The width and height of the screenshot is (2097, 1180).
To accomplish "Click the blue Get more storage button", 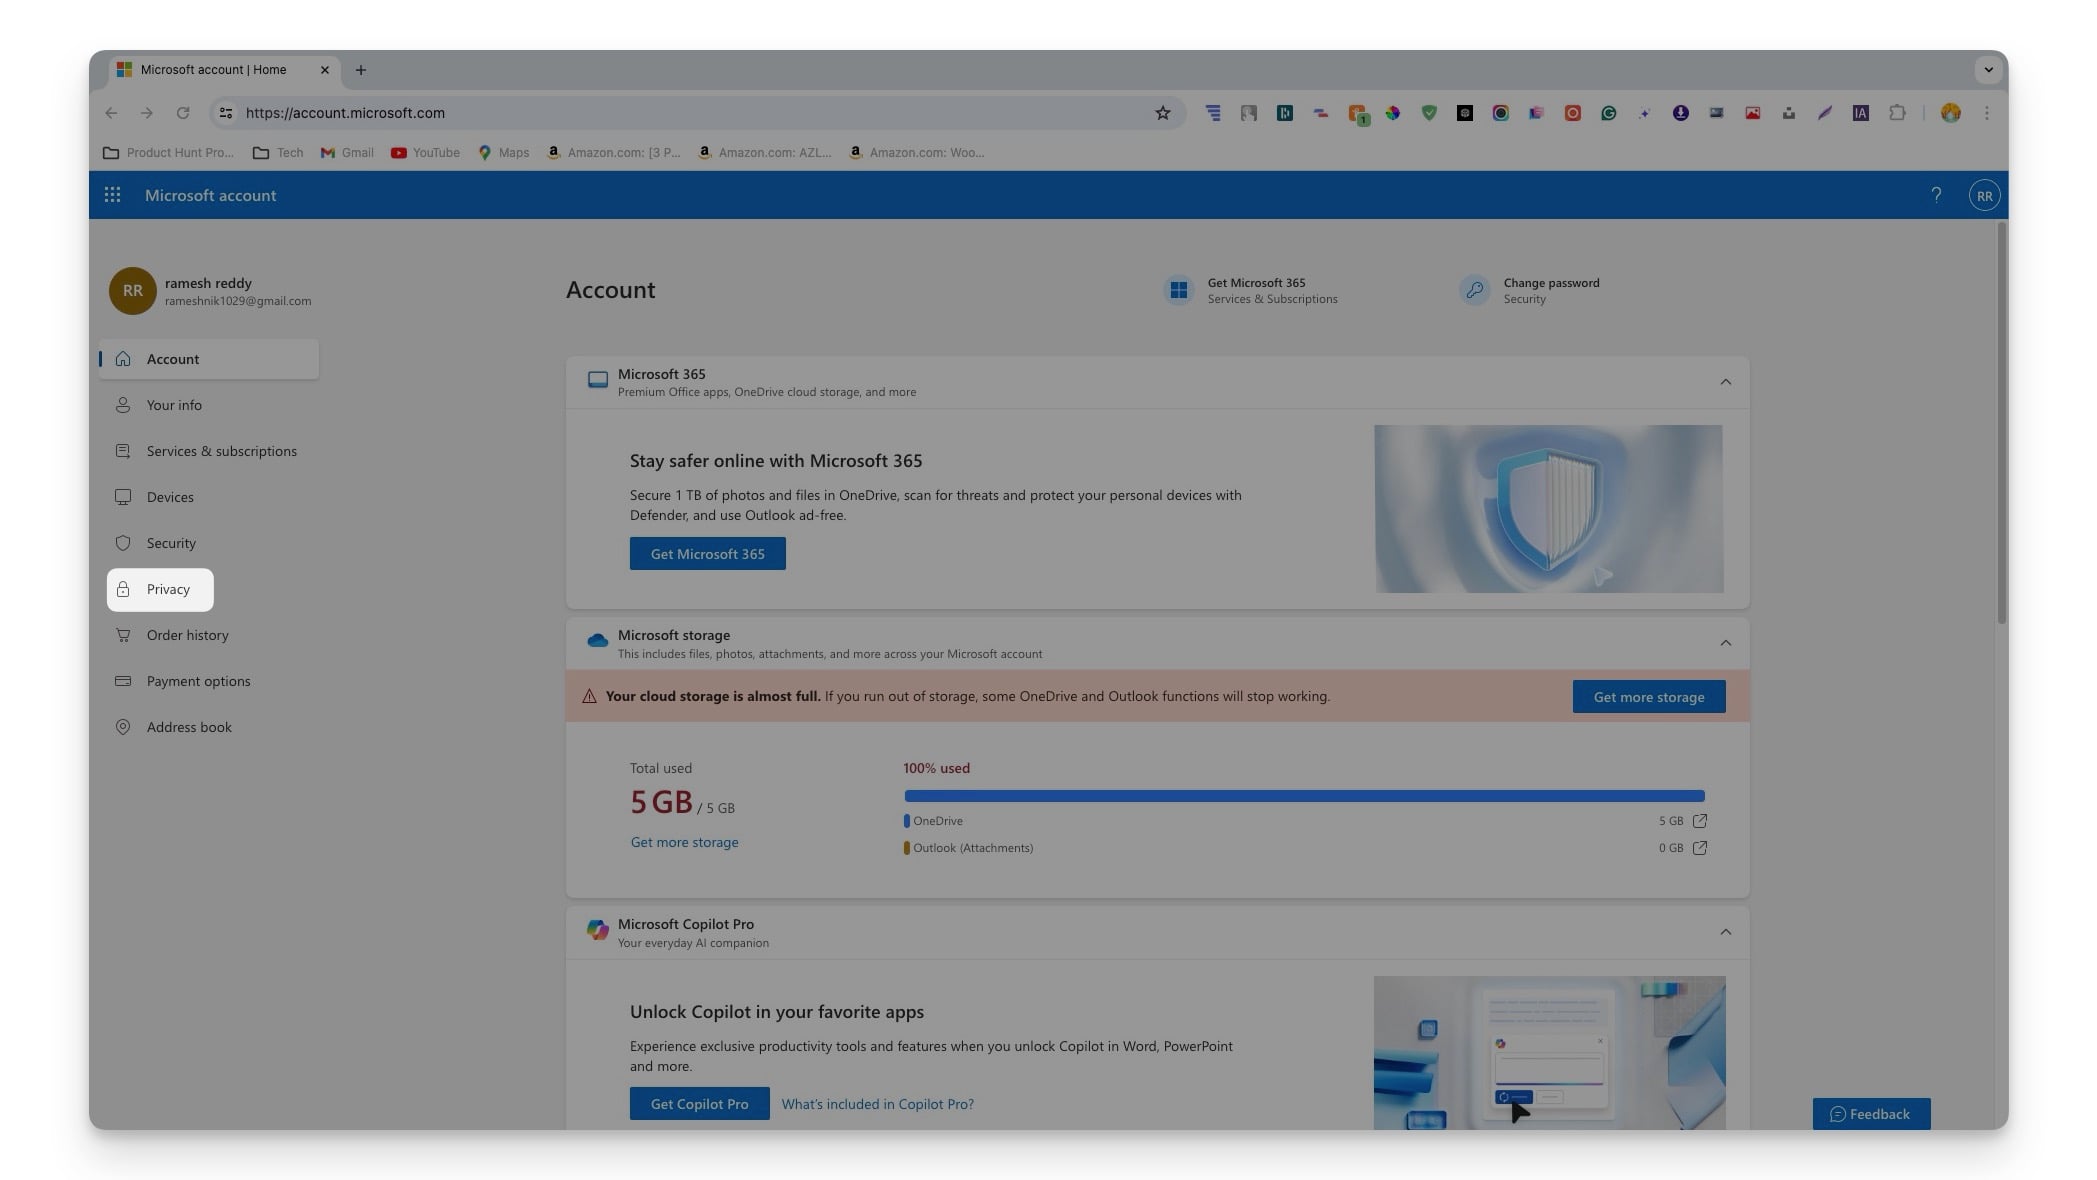I will 1648,697.
